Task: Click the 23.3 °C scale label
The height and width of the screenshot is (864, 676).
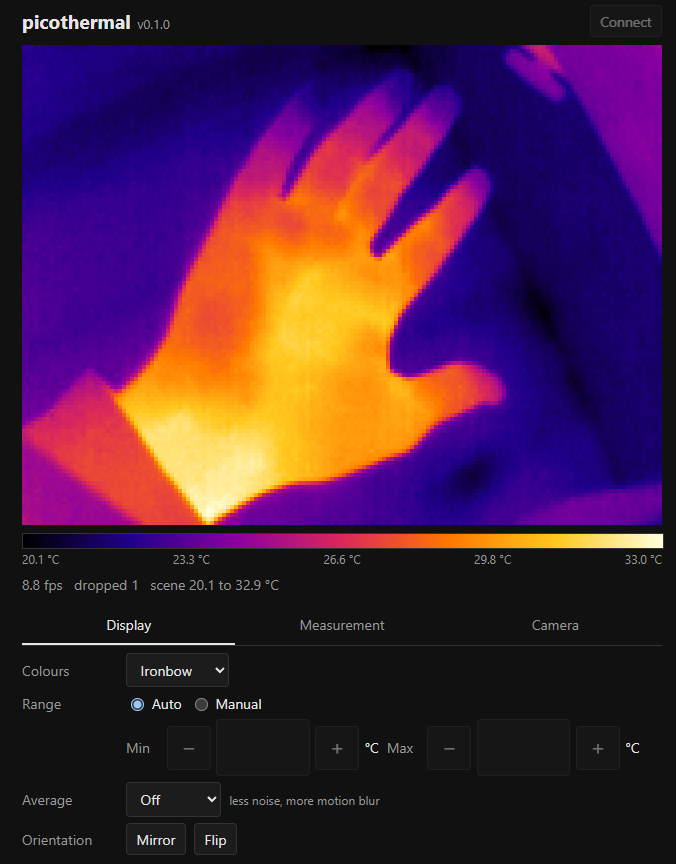Action: coord(191,560)
